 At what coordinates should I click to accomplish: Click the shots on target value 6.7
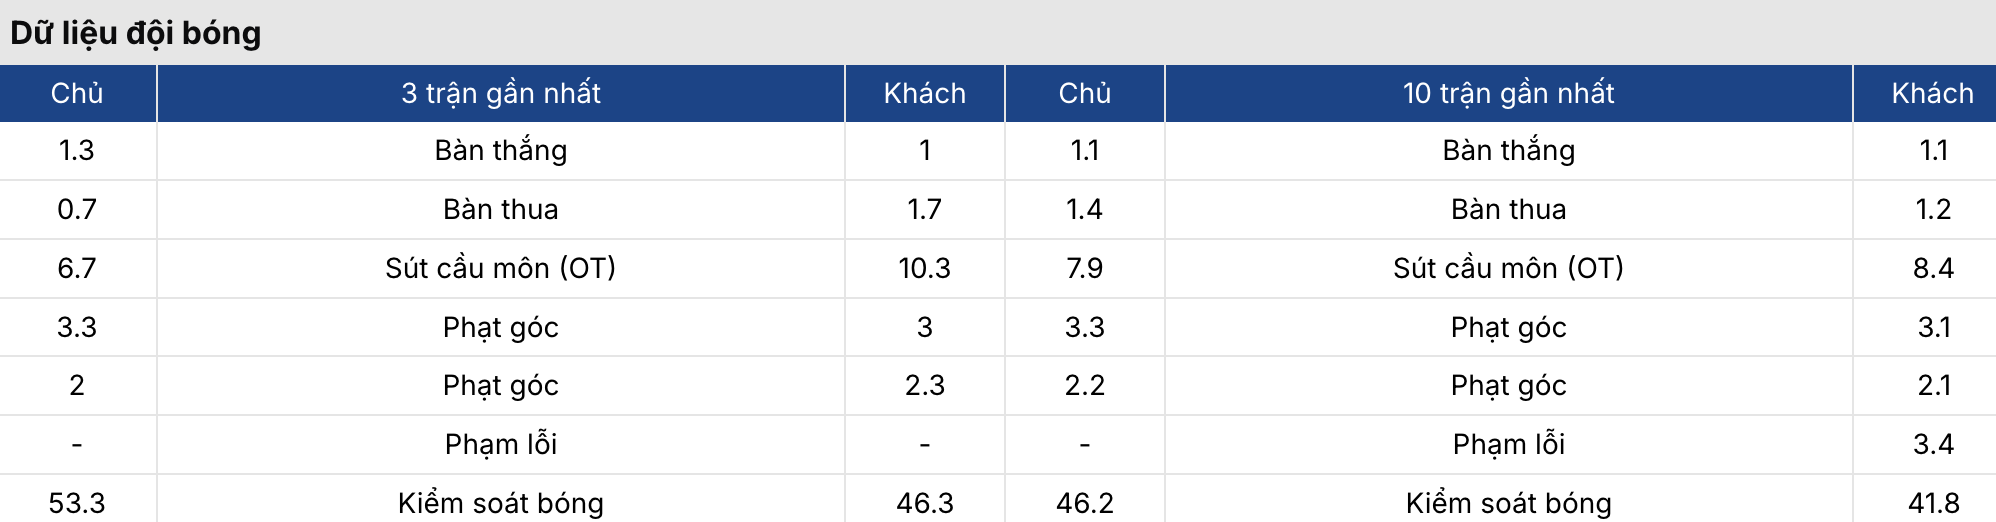(x=77, y=268)
